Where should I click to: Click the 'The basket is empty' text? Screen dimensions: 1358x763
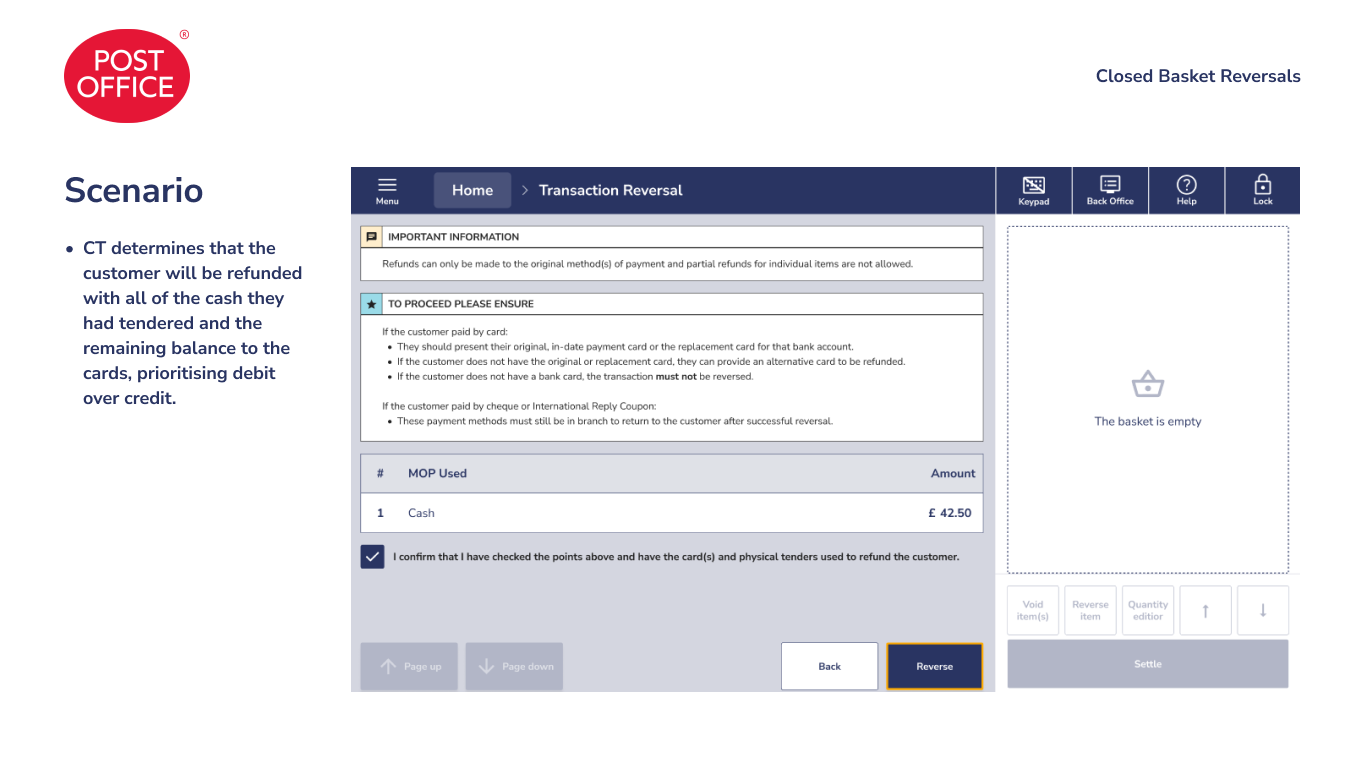1148,421
